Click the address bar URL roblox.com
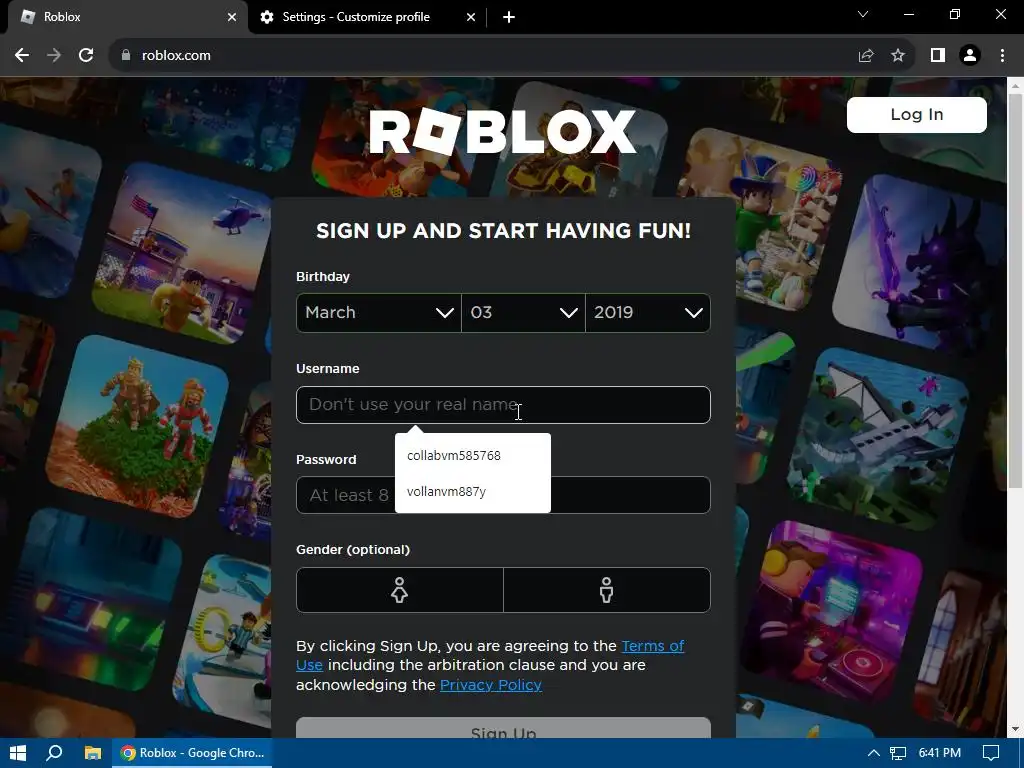This screenshot has width=1024, height=768. [x=176, y=56]
